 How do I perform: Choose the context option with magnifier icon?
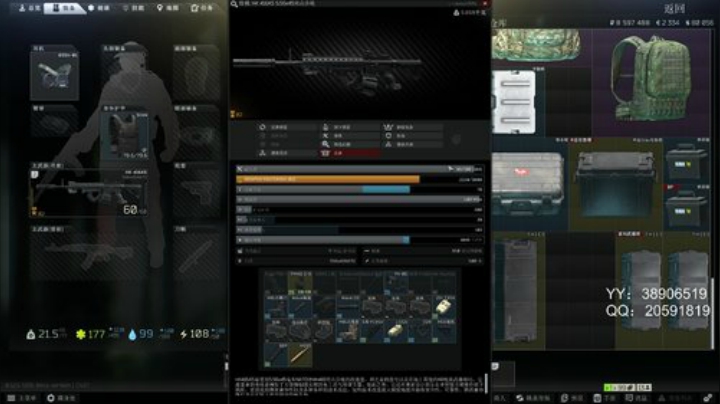[x=351, y=144]
